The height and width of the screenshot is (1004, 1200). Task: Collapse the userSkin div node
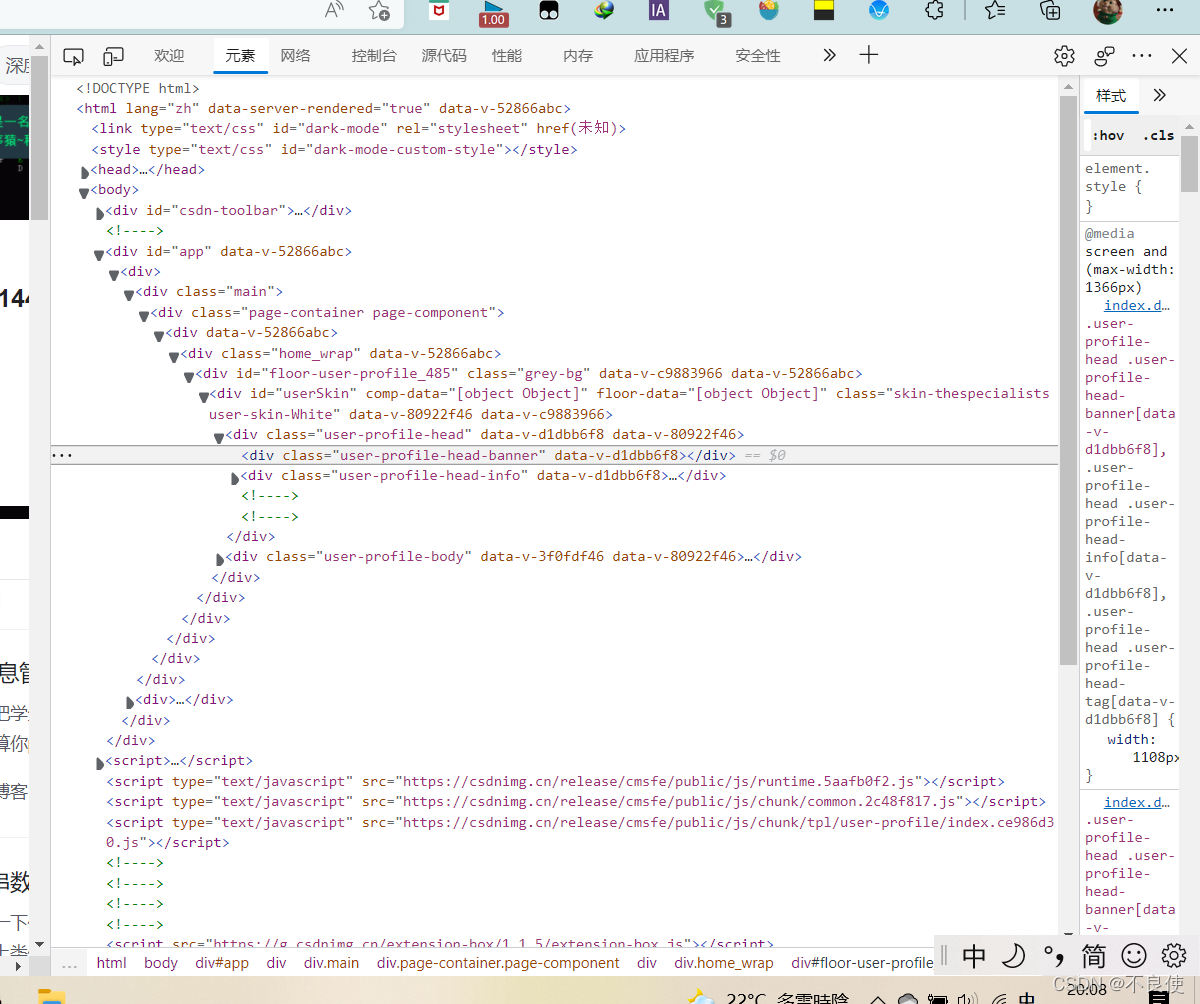click(204, 396)
